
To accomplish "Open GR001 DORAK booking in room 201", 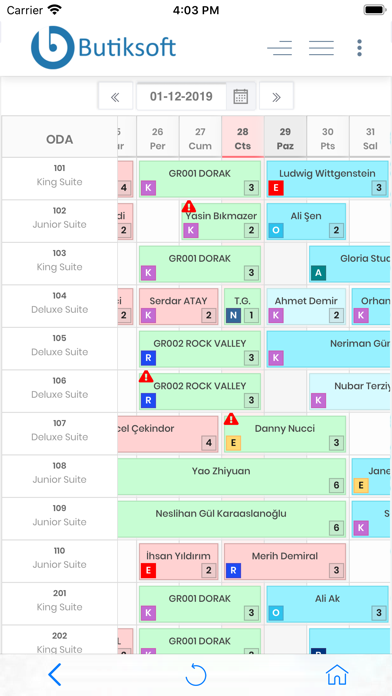I will [x=200, y=604].
